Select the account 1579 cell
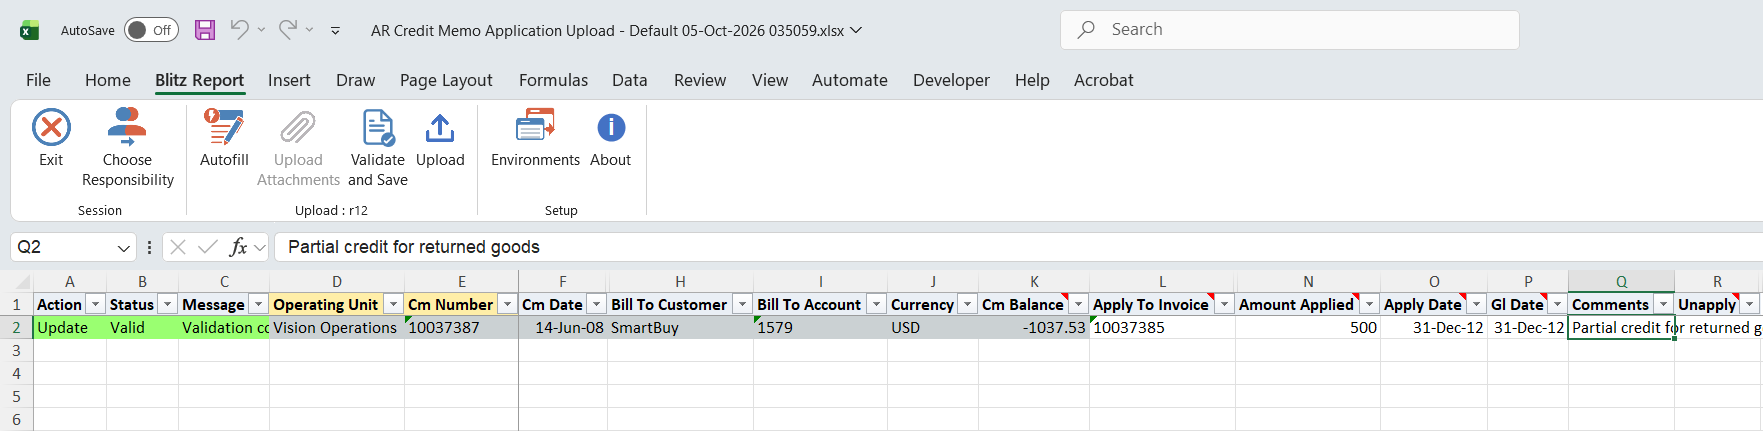The width and height of the screenshot is (1763, 431). [x=820, y=327]
